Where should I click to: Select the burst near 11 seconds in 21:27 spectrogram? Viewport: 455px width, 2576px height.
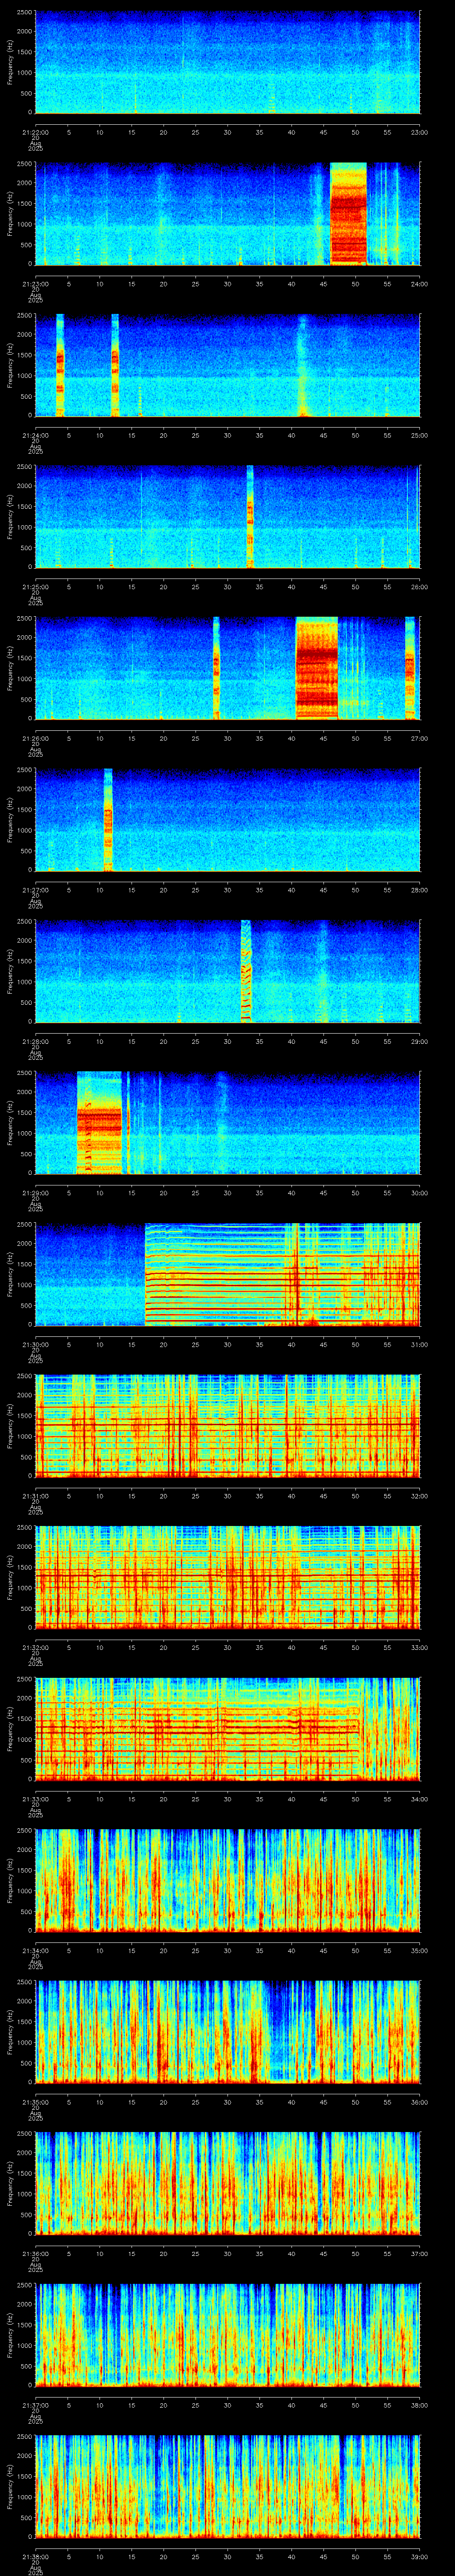pyautogui.click(x=108, y=820)
